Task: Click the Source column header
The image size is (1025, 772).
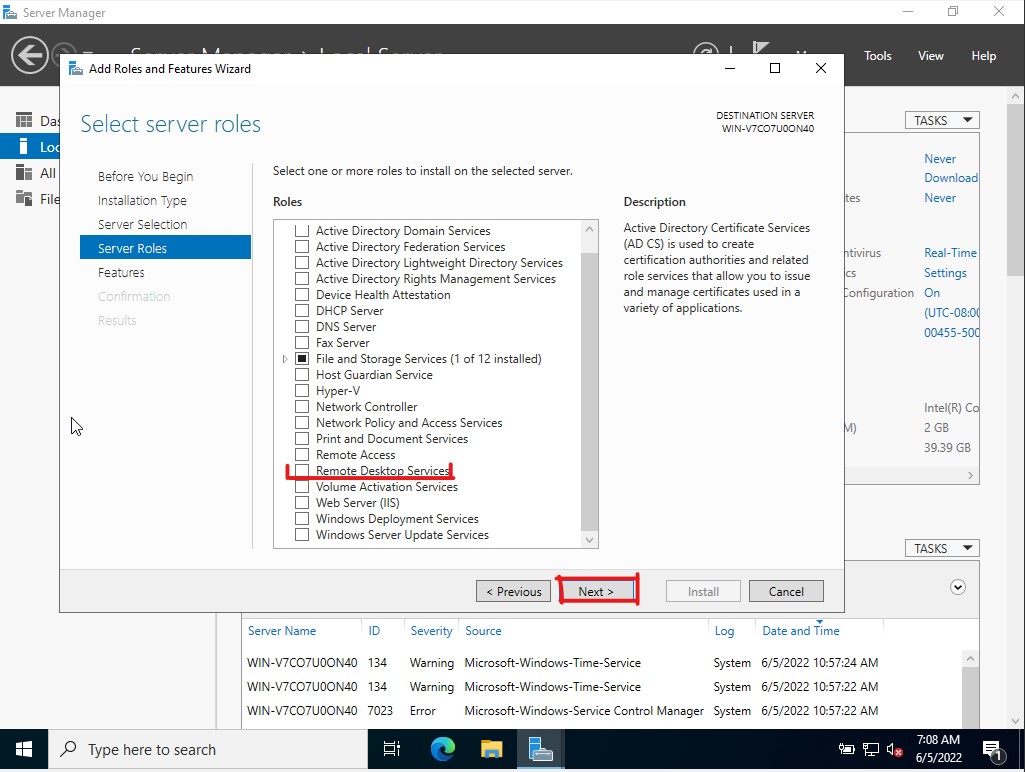Action: 483,631
